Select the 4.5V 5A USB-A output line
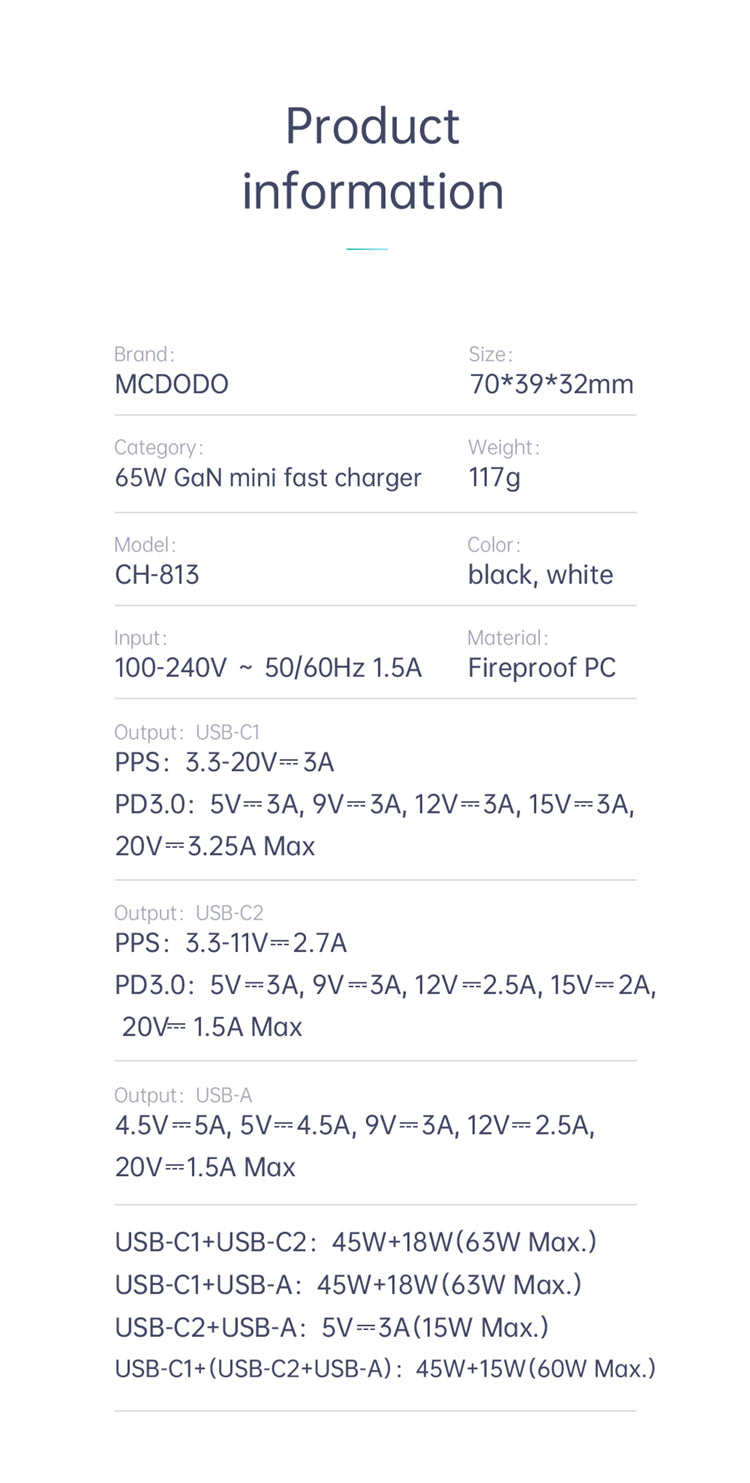The width and height of the screenshot is (750, 1483). click(355, 1126)
